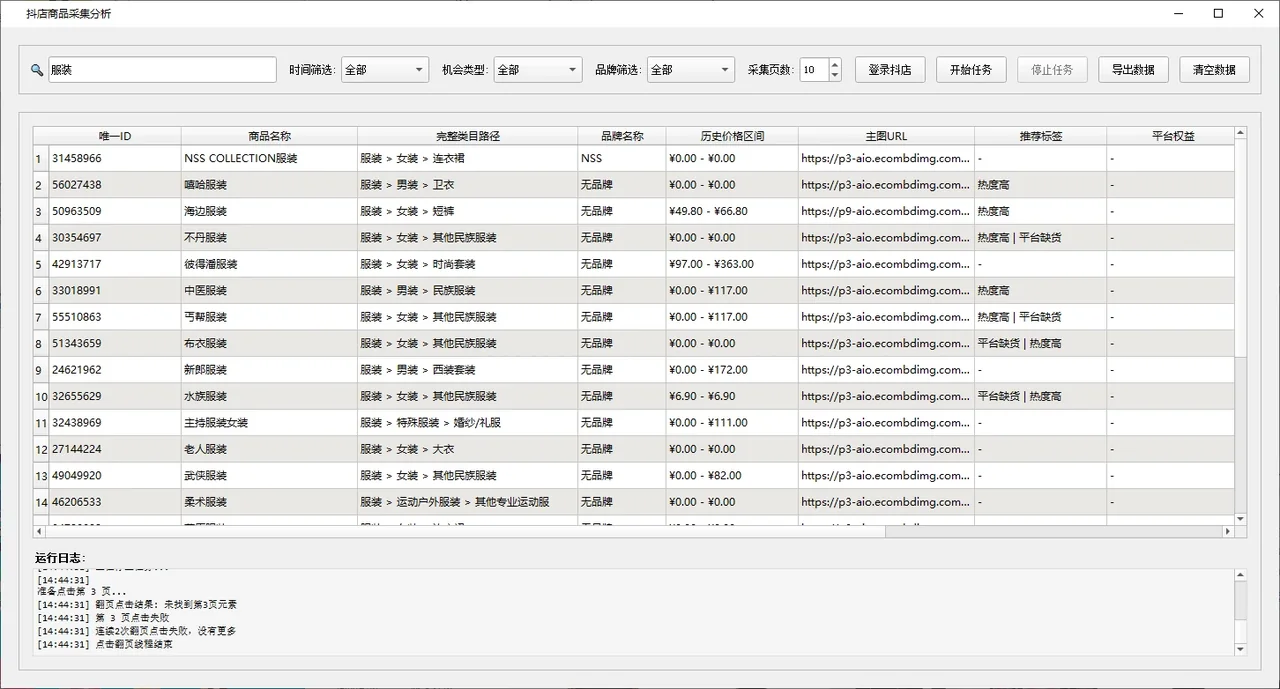Image resolution: width=1280 pixels, height=689 pixels.
Task: Select the ID cell 56027438
Action: point(115,185)
